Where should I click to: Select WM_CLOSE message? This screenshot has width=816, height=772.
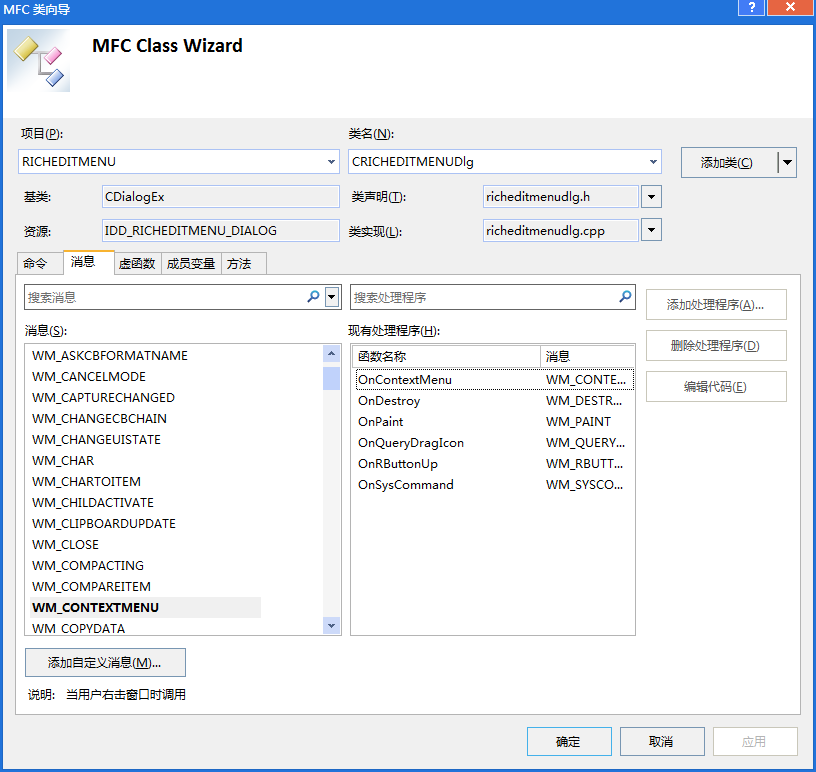pos(66,545)
